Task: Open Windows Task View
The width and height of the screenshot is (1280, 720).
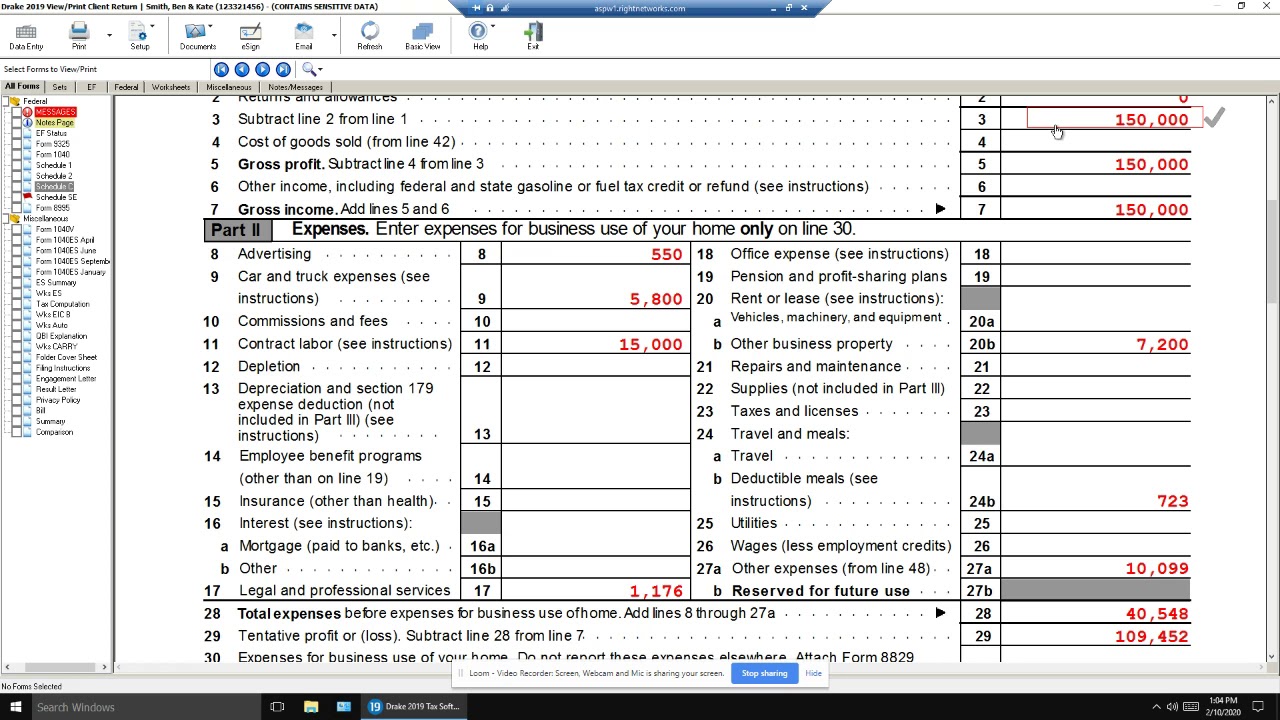Action: 277,707
